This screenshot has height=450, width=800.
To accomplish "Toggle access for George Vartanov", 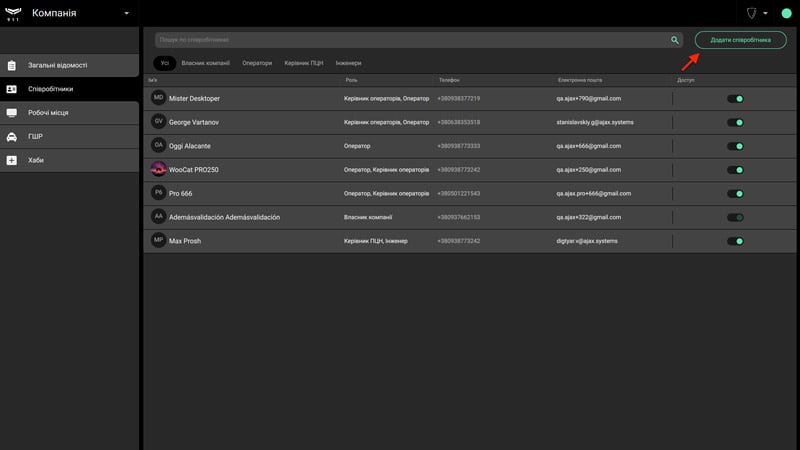I will [x=735, y=122].
